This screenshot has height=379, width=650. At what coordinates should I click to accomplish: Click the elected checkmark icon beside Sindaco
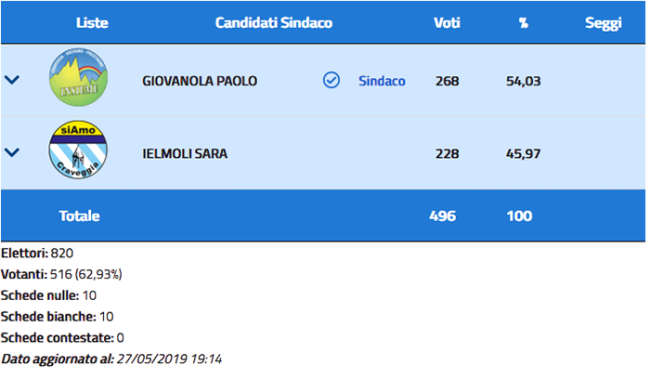(x=331, y=80)
